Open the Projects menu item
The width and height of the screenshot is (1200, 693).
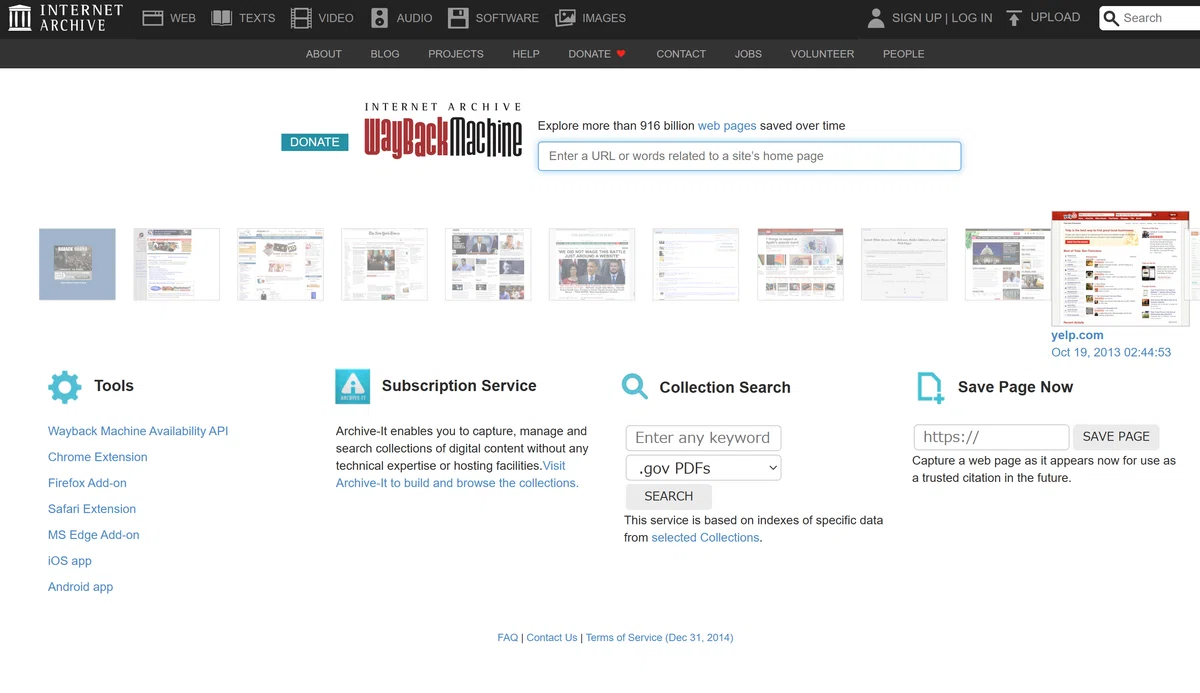click(456, 54)
